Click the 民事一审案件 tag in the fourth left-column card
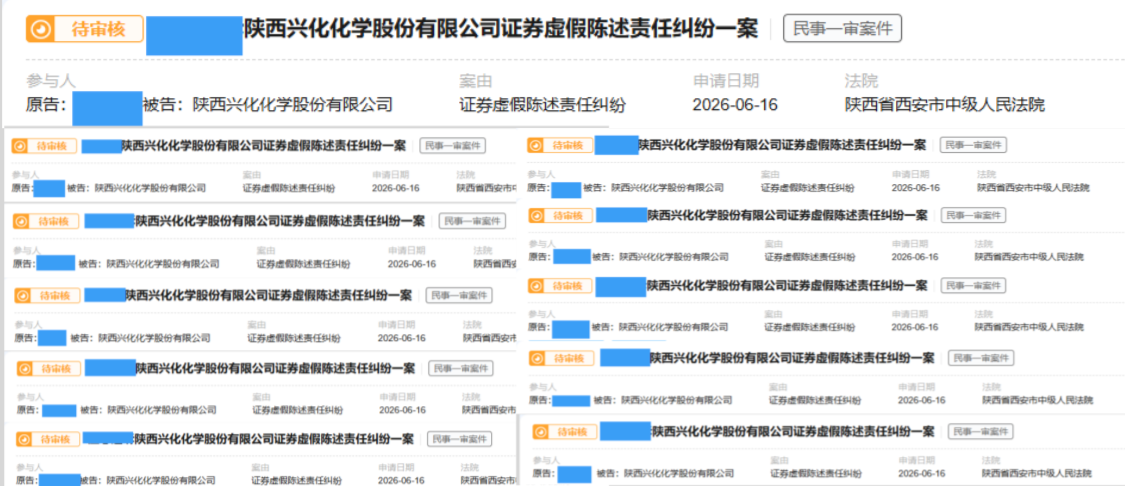The height and width of the screenshot is (486, 1125). coord(461,368)
